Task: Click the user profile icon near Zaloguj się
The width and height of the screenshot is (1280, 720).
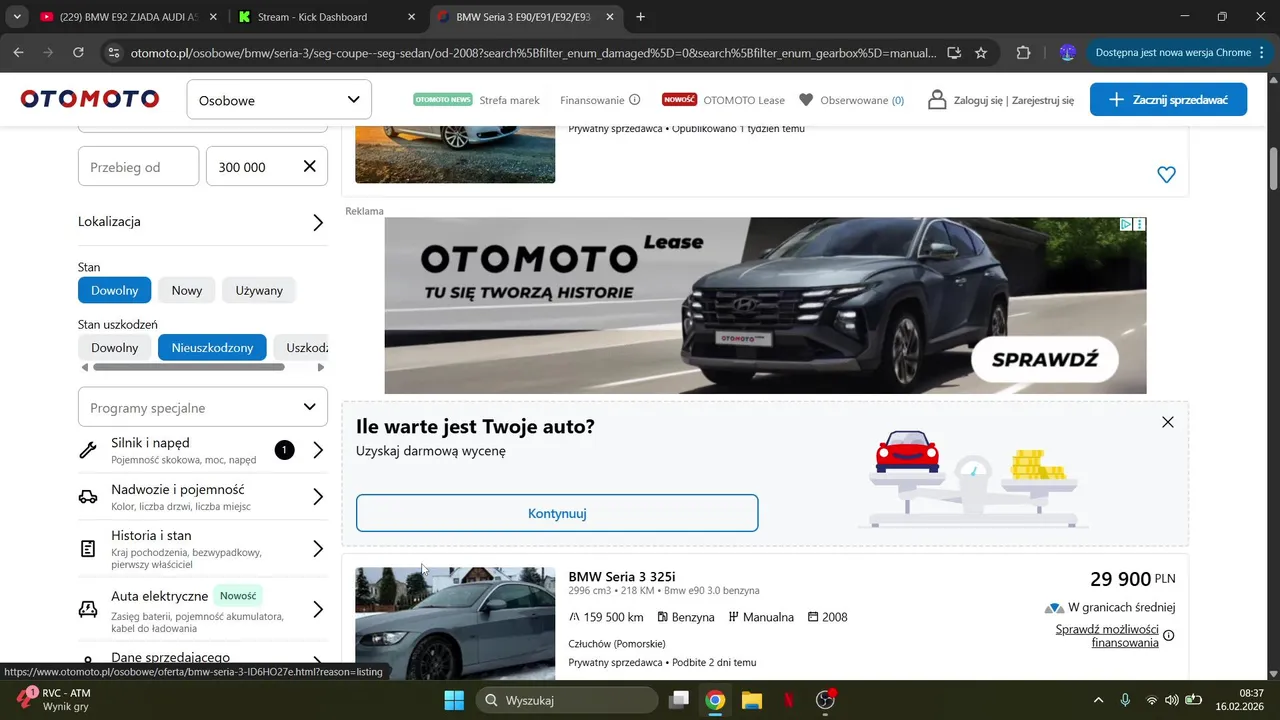Action: [937, 100]
